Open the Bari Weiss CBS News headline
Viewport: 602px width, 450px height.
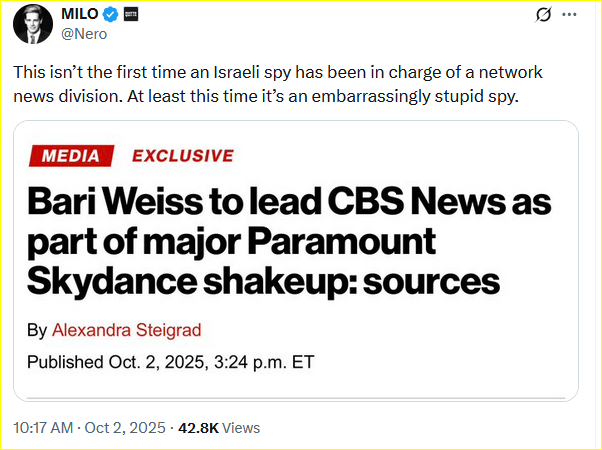point(288,241)
